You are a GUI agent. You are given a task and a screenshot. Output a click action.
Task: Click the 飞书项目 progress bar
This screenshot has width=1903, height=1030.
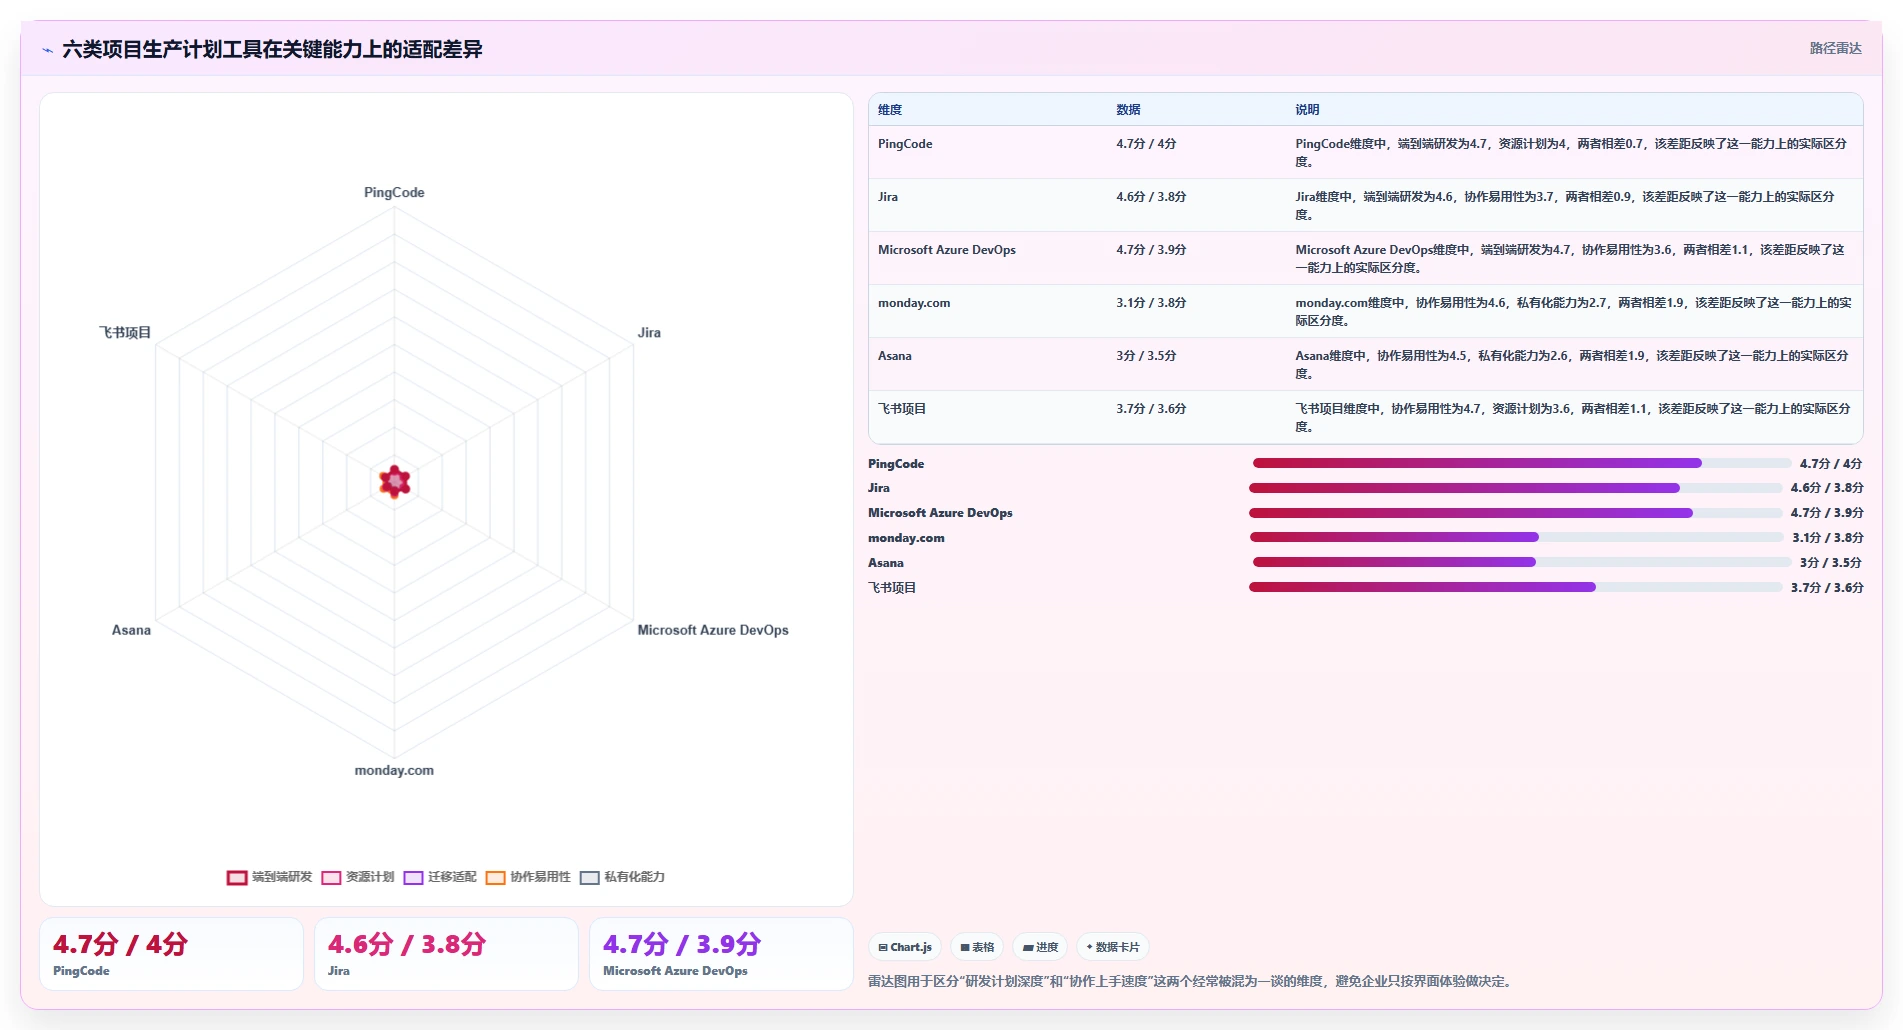1515,587
